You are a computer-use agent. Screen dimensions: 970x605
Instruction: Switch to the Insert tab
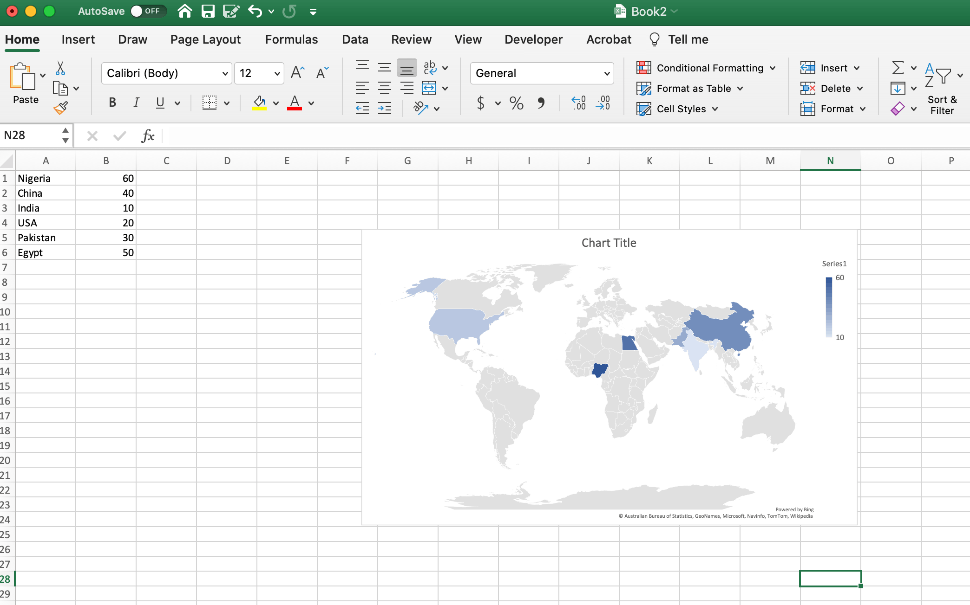[x=78, y=40]
